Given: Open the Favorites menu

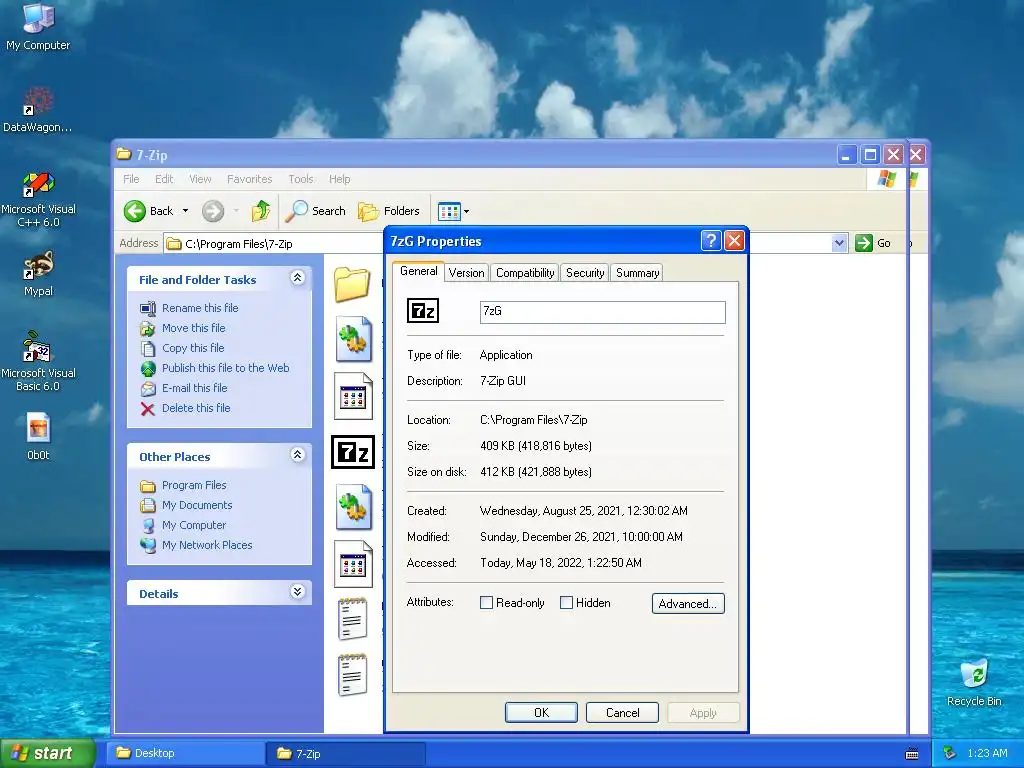Looking at the screenshot, I should coord(249,179).
